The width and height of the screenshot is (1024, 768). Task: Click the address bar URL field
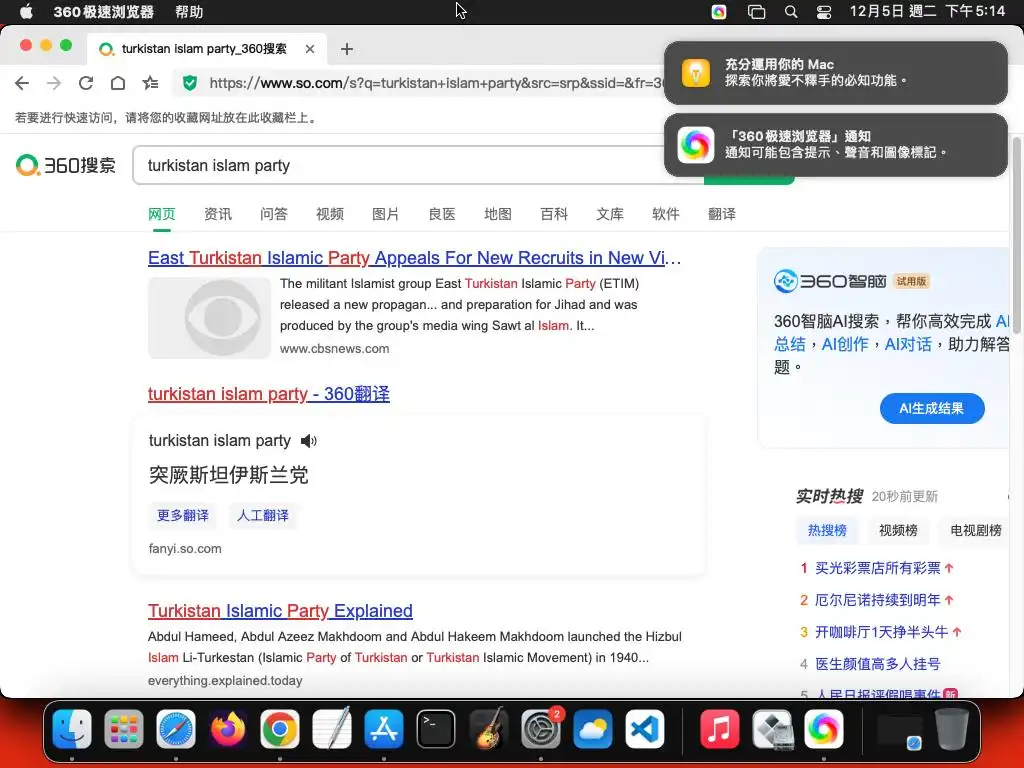click(x=434, y=83)
